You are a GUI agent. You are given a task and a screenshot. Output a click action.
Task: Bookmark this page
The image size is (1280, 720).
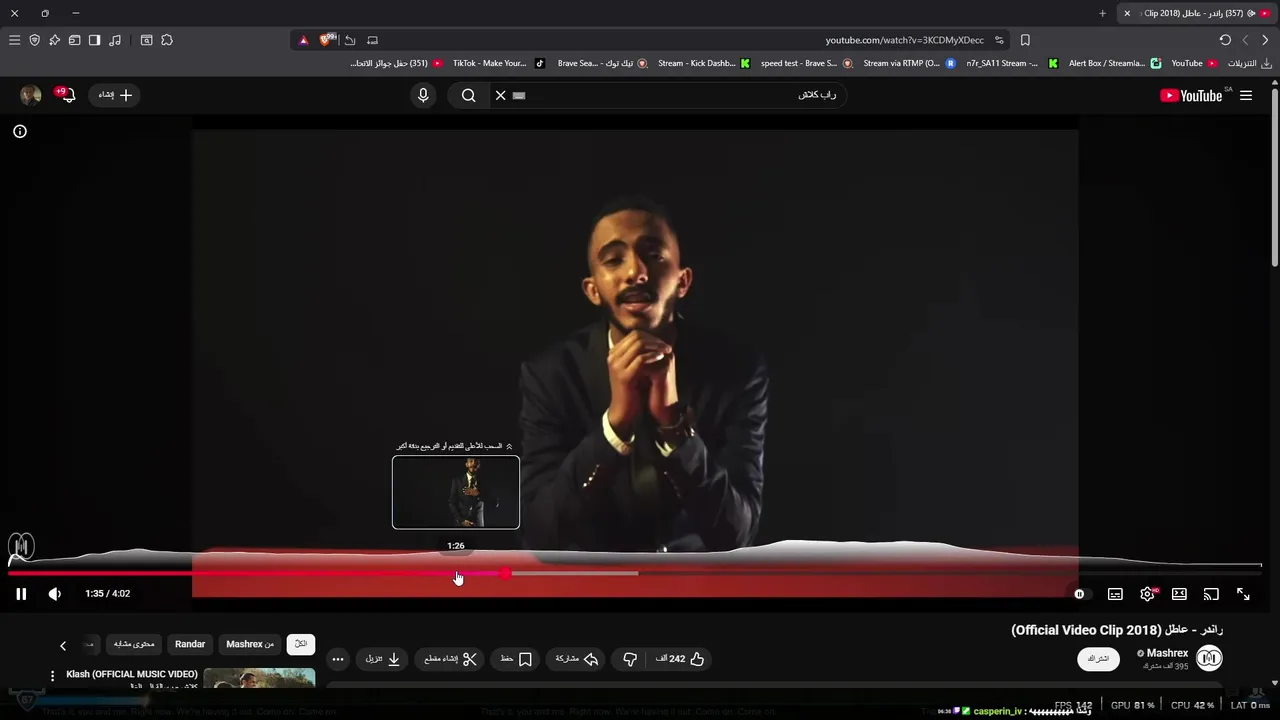tap(1025, 40)
